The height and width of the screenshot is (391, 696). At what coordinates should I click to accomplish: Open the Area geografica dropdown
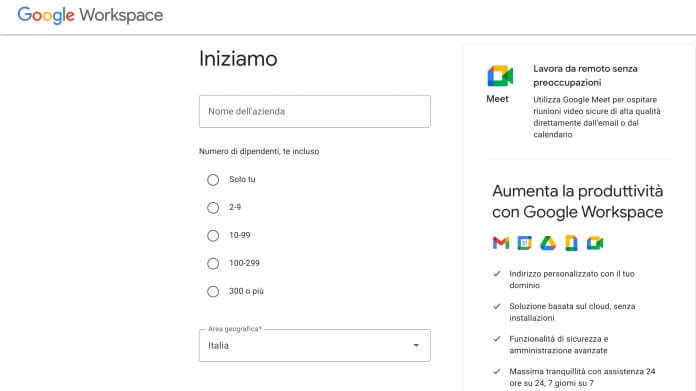[x=315, y=345]
